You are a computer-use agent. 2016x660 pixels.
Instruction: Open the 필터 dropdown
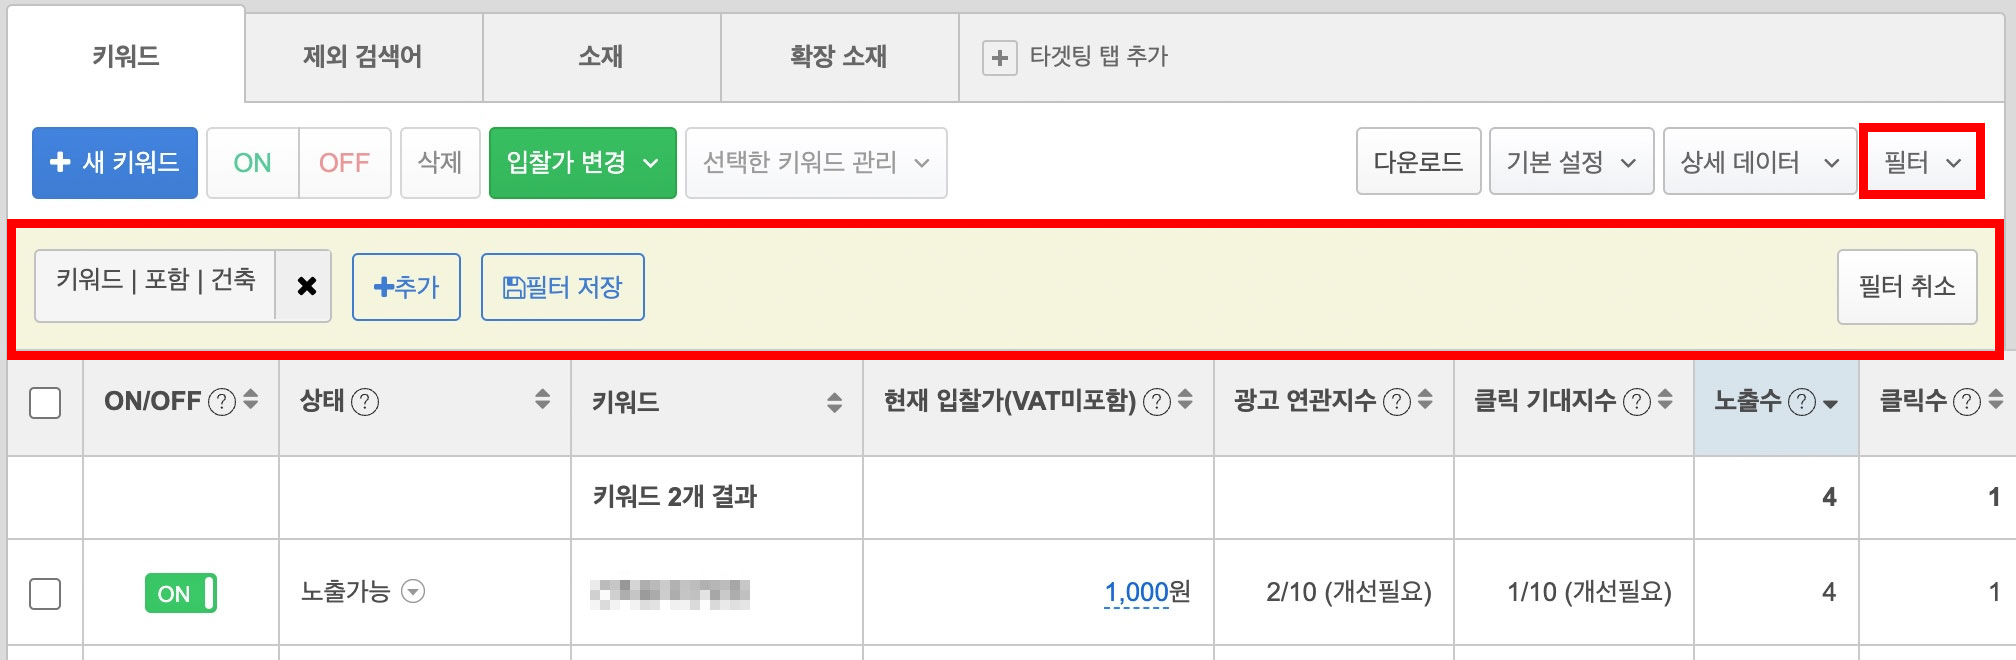coord(1921,162)
